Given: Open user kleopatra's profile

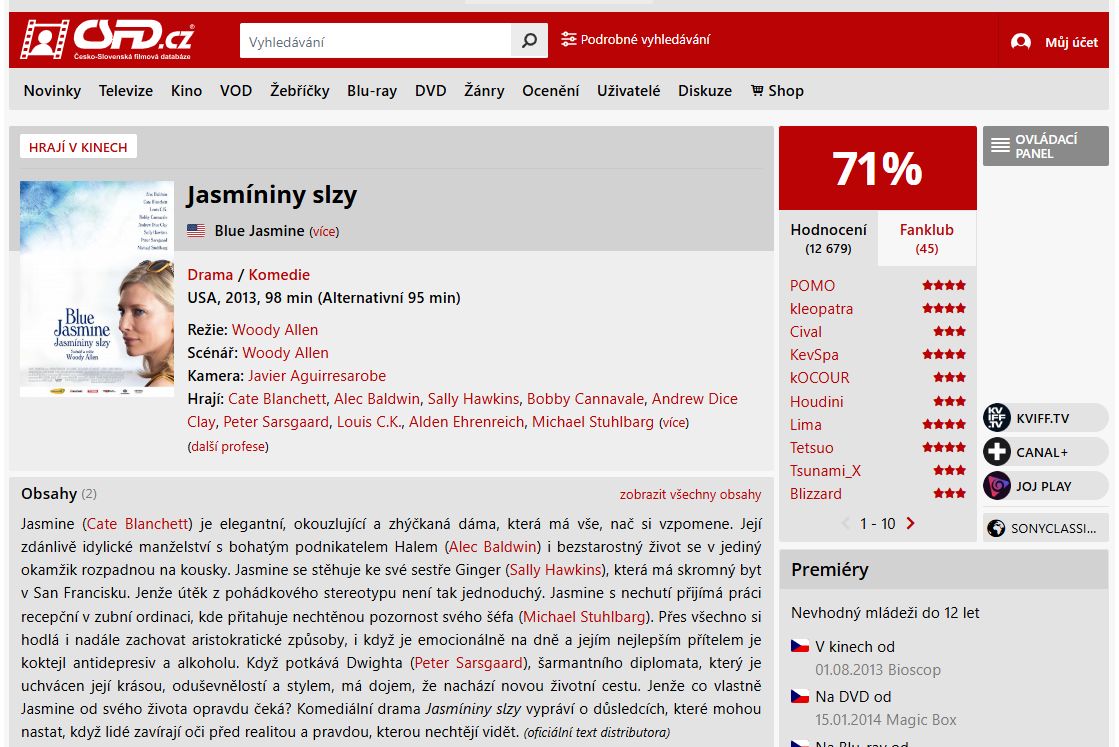Looking at the screenshot, I should pos(821,309).
